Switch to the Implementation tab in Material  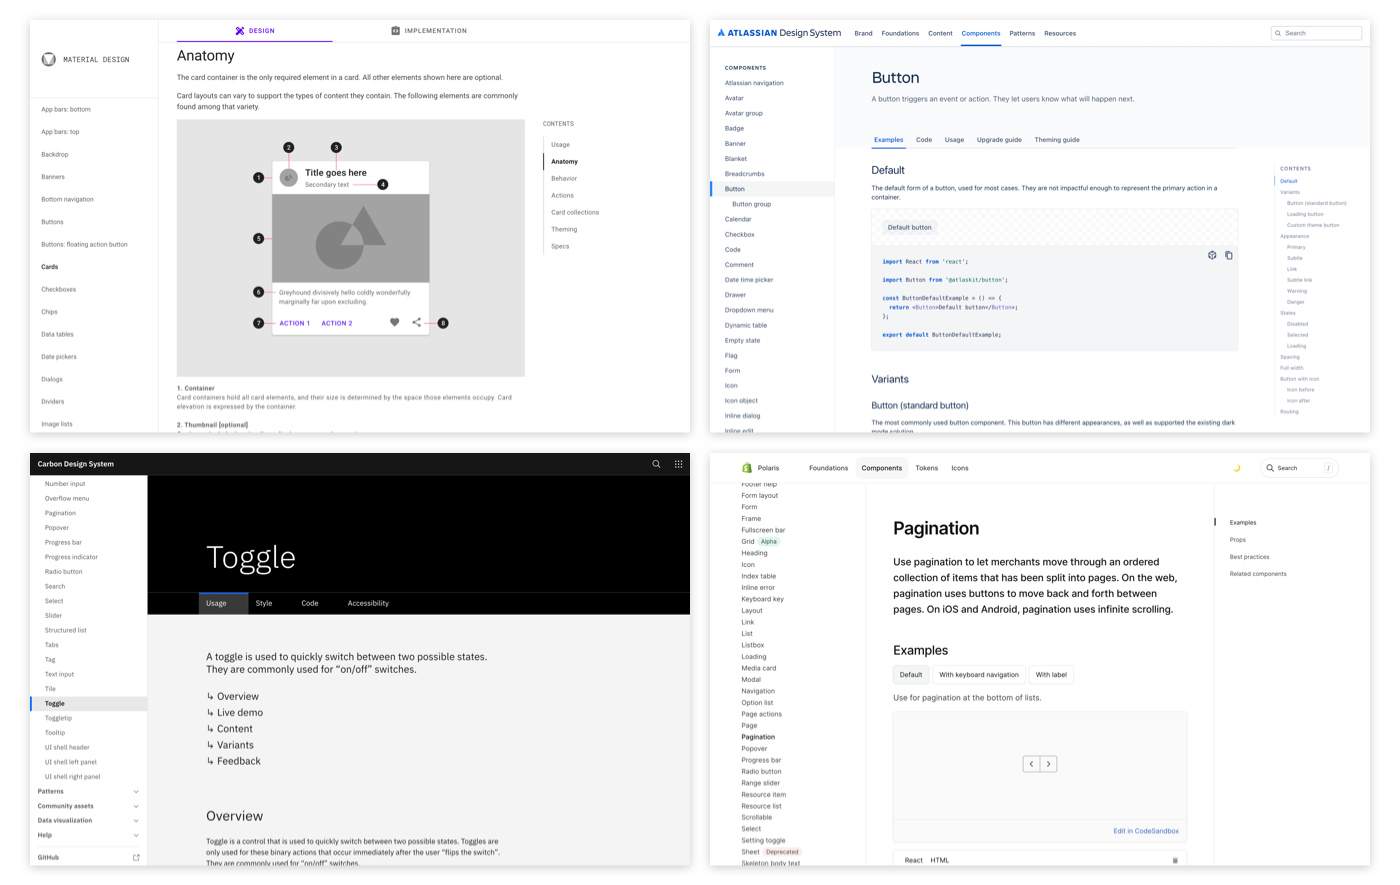(429, 31)
